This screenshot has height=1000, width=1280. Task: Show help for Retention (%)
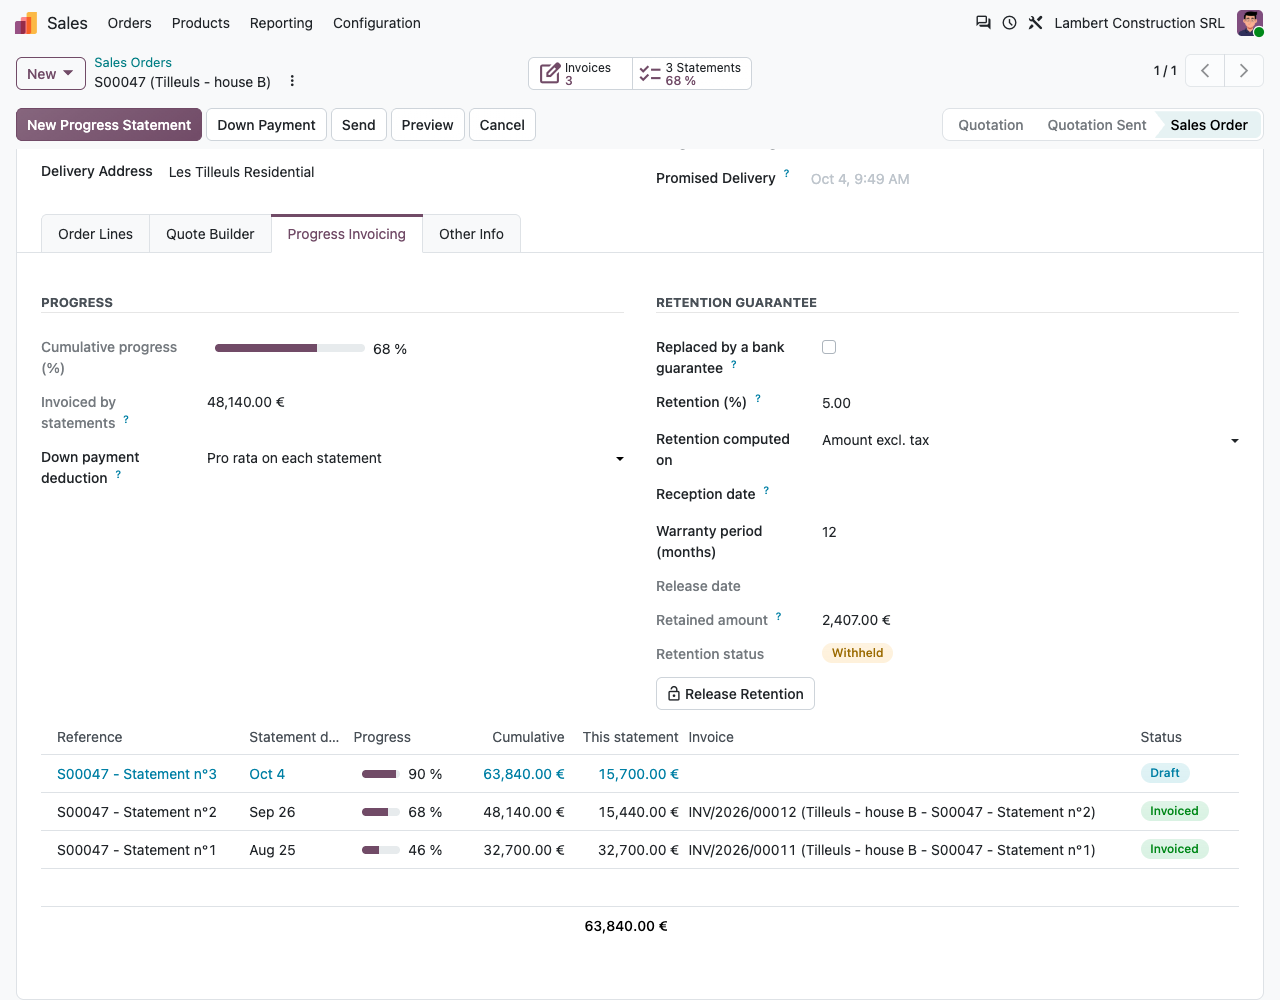click(x=758, y=398)
